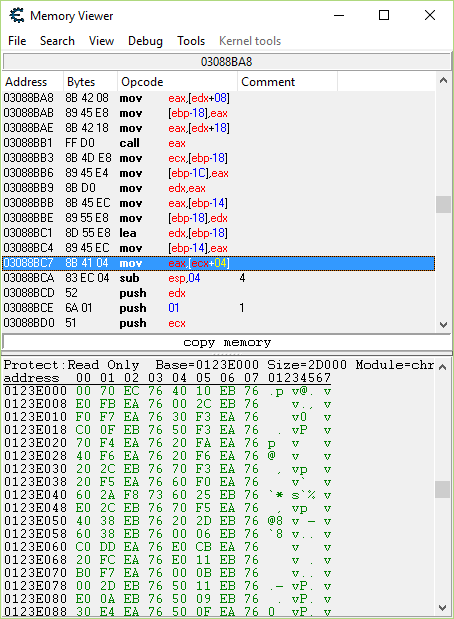Click the Cheat Engine logo icon
Viewport: 454px width, 619px height.
[x=17, y=15]
